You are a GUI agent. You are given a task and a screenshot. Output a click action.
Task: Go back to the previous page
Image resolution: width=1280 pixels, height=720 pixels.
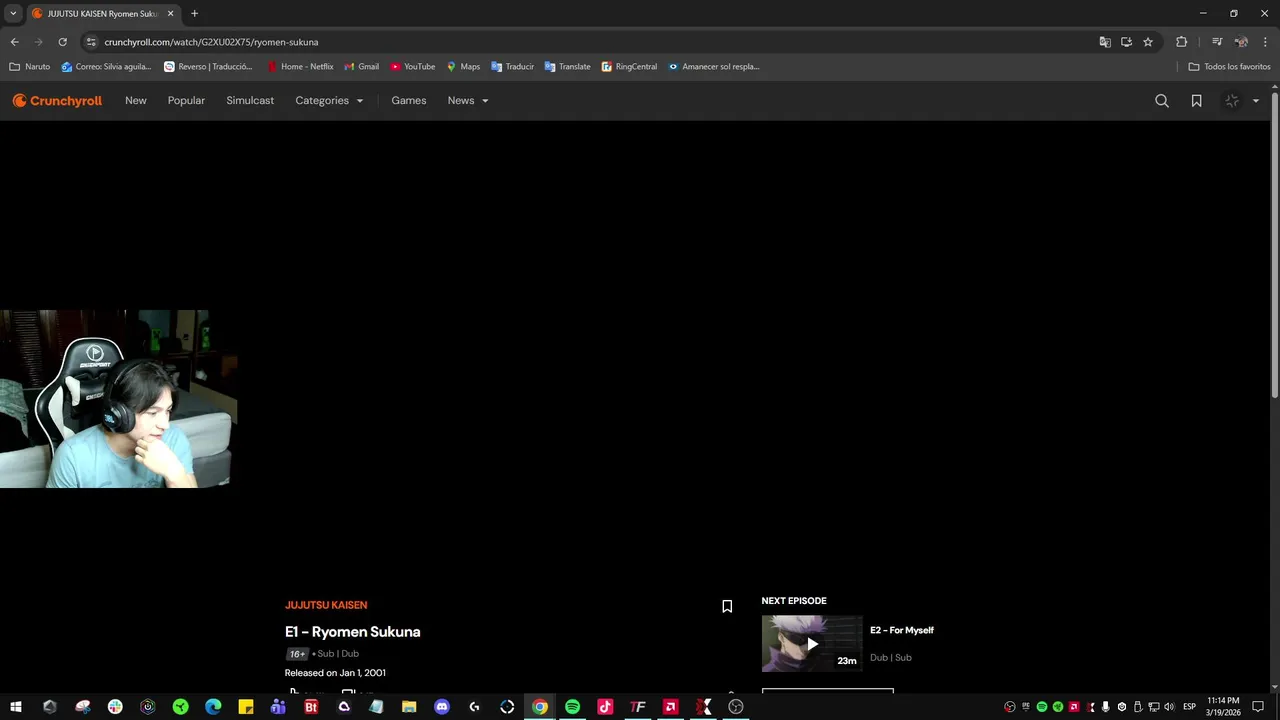(x=14, y=42)
